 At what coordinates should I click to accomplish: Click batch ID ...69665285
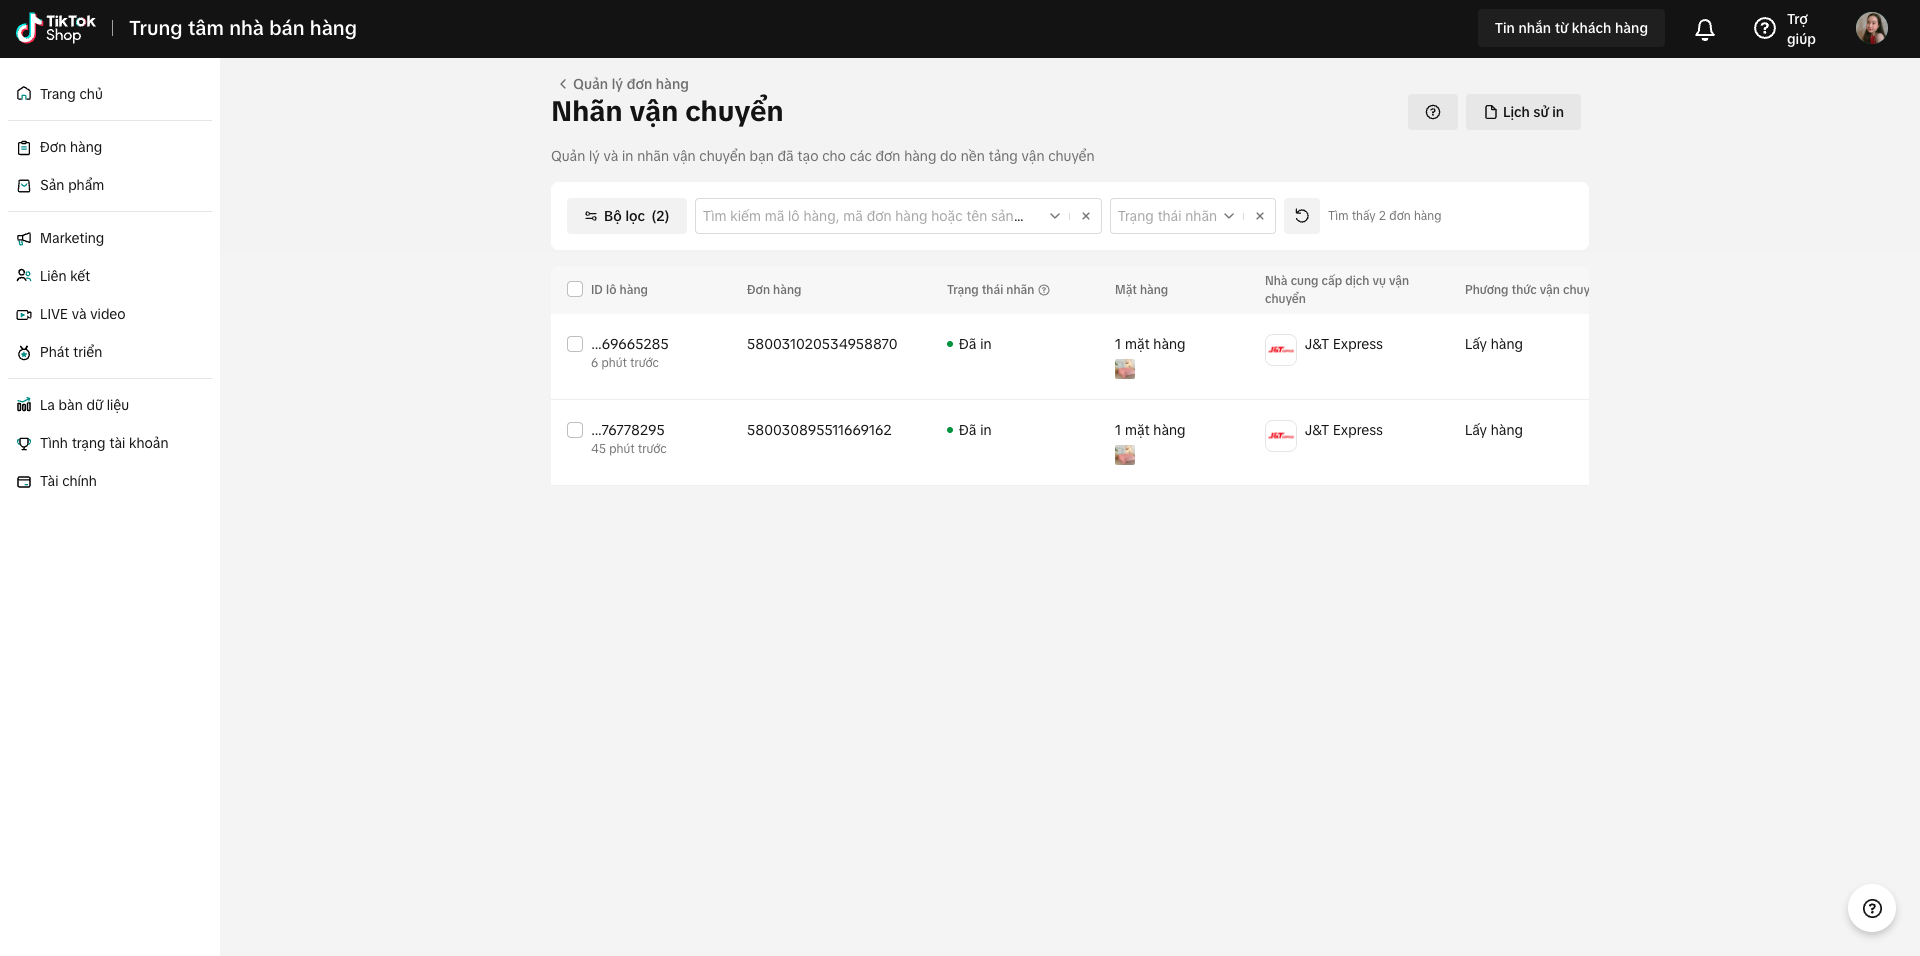[x=630, y=344]
